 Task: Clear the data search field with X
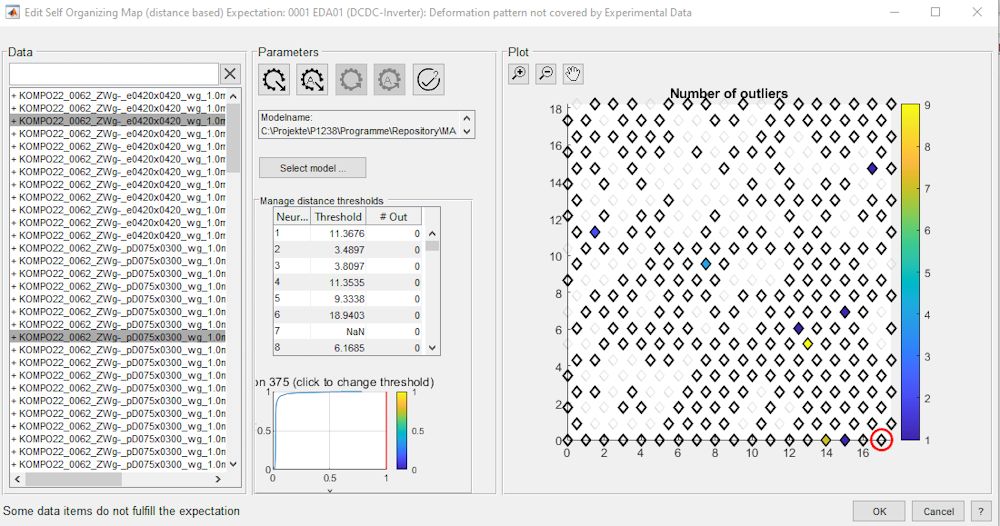230,74
